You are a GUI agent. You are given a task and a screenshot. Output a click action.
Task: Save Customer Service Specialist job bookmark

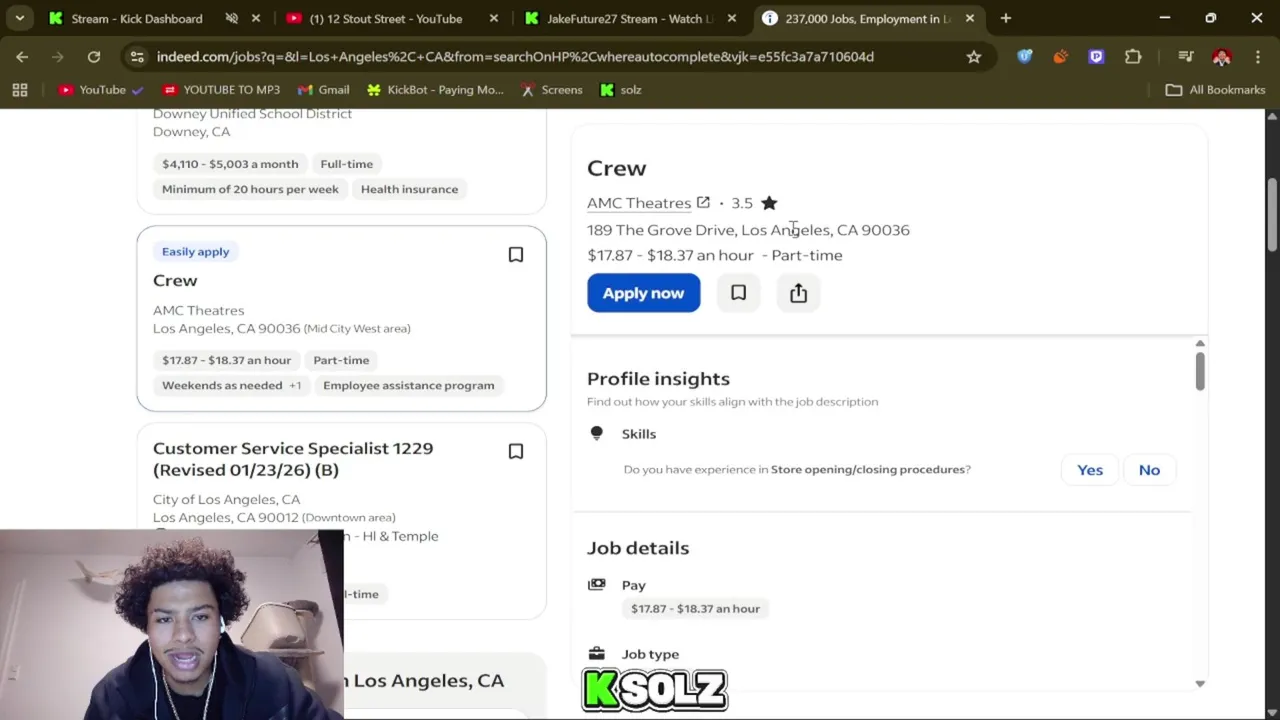coord(516,452)
